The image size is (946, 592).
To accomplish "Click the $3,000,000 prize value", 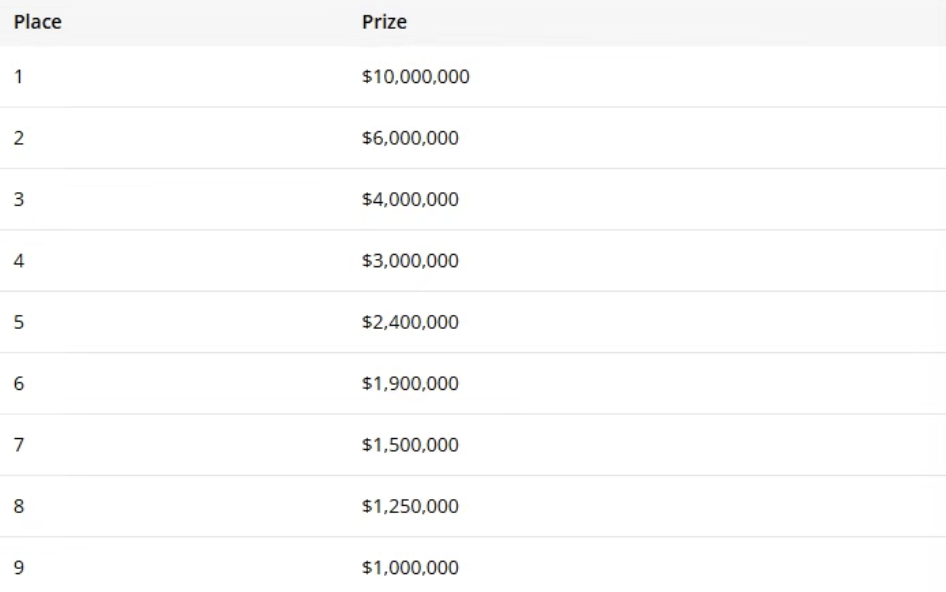I will pos(410,261).
